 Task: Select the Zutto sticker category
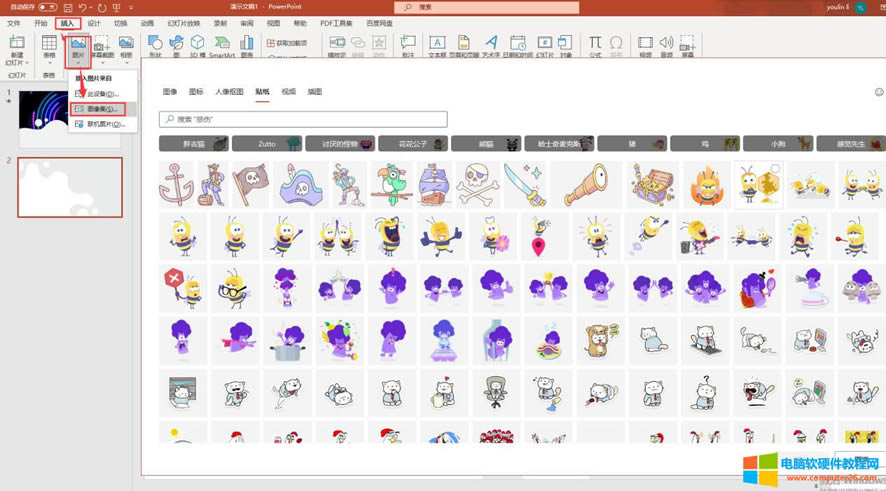[x=267, y=144]
